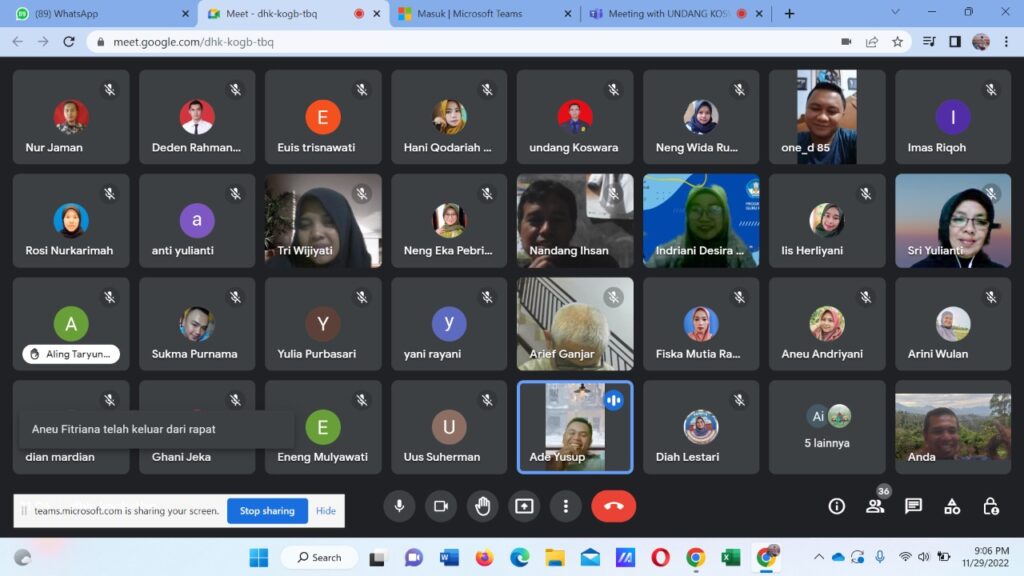Select the '5 lainnya' participants tile

coord(826,427)
